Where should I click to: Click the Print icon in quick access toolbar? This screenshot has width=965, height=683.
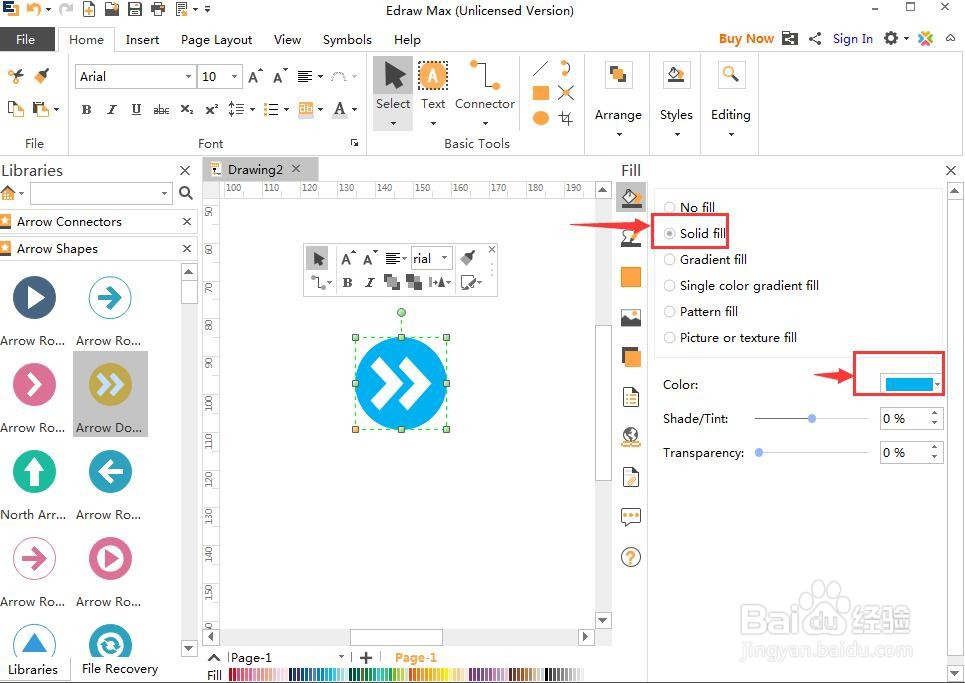coord(158,9)
